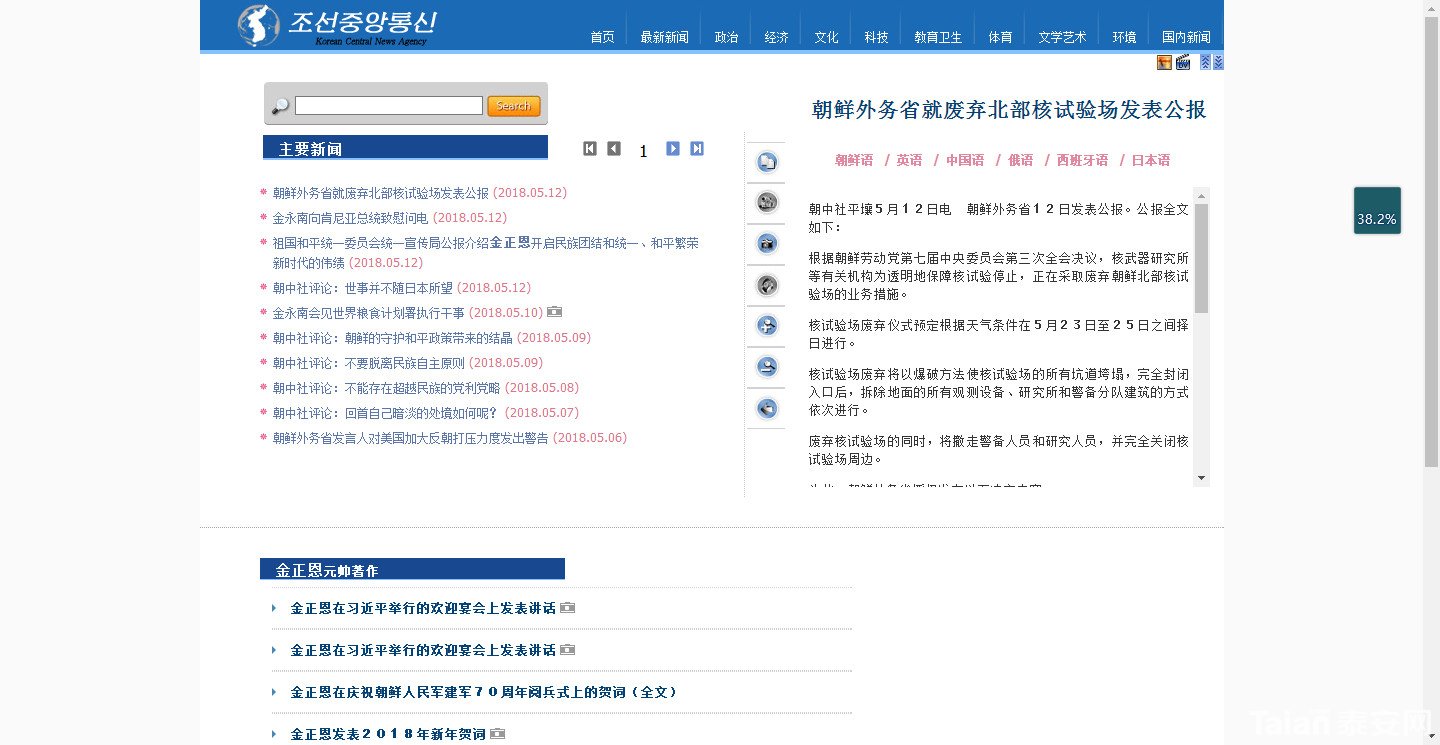The width and height of the screenshot is (1440, 745).
Task: Go to the 教育卫生 section
Action: pyautogui.click(x=938, y=37)
